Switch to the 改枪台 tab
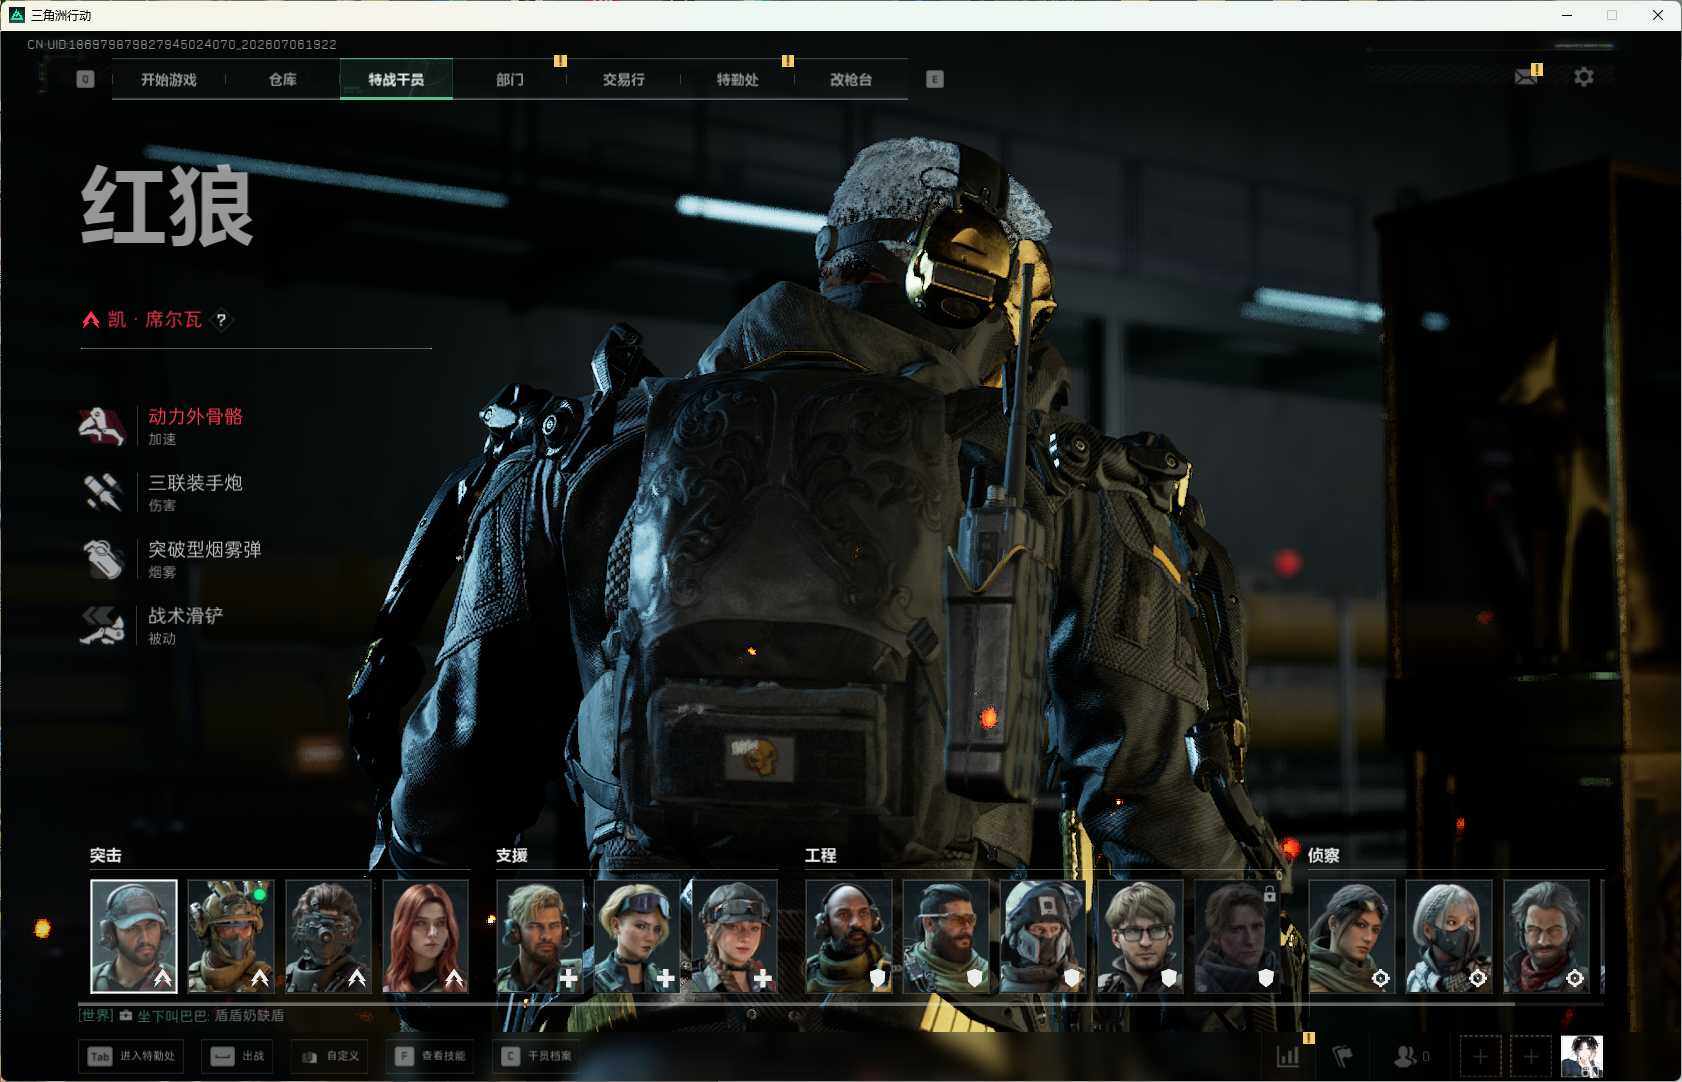Viewport: 1682px width, 1082px height. click(851, 79)
